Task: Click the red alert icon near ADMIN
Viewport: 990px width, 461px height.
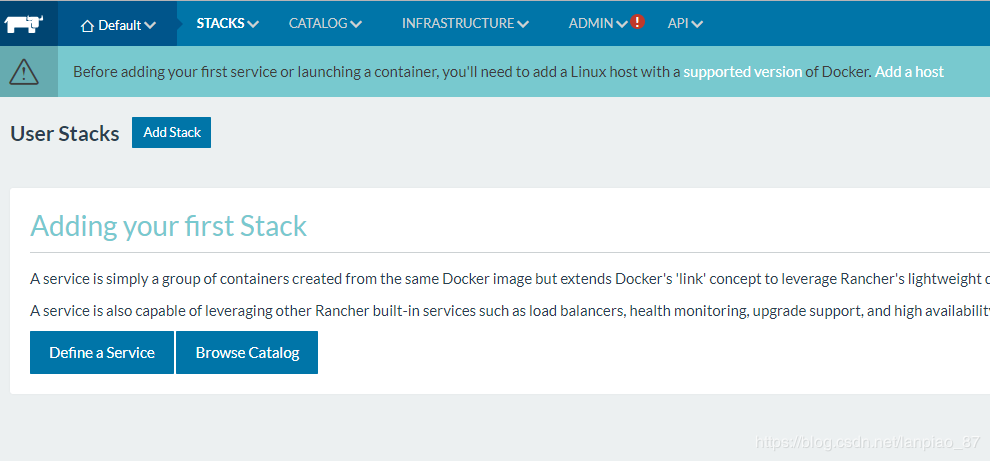Action: 638,22
